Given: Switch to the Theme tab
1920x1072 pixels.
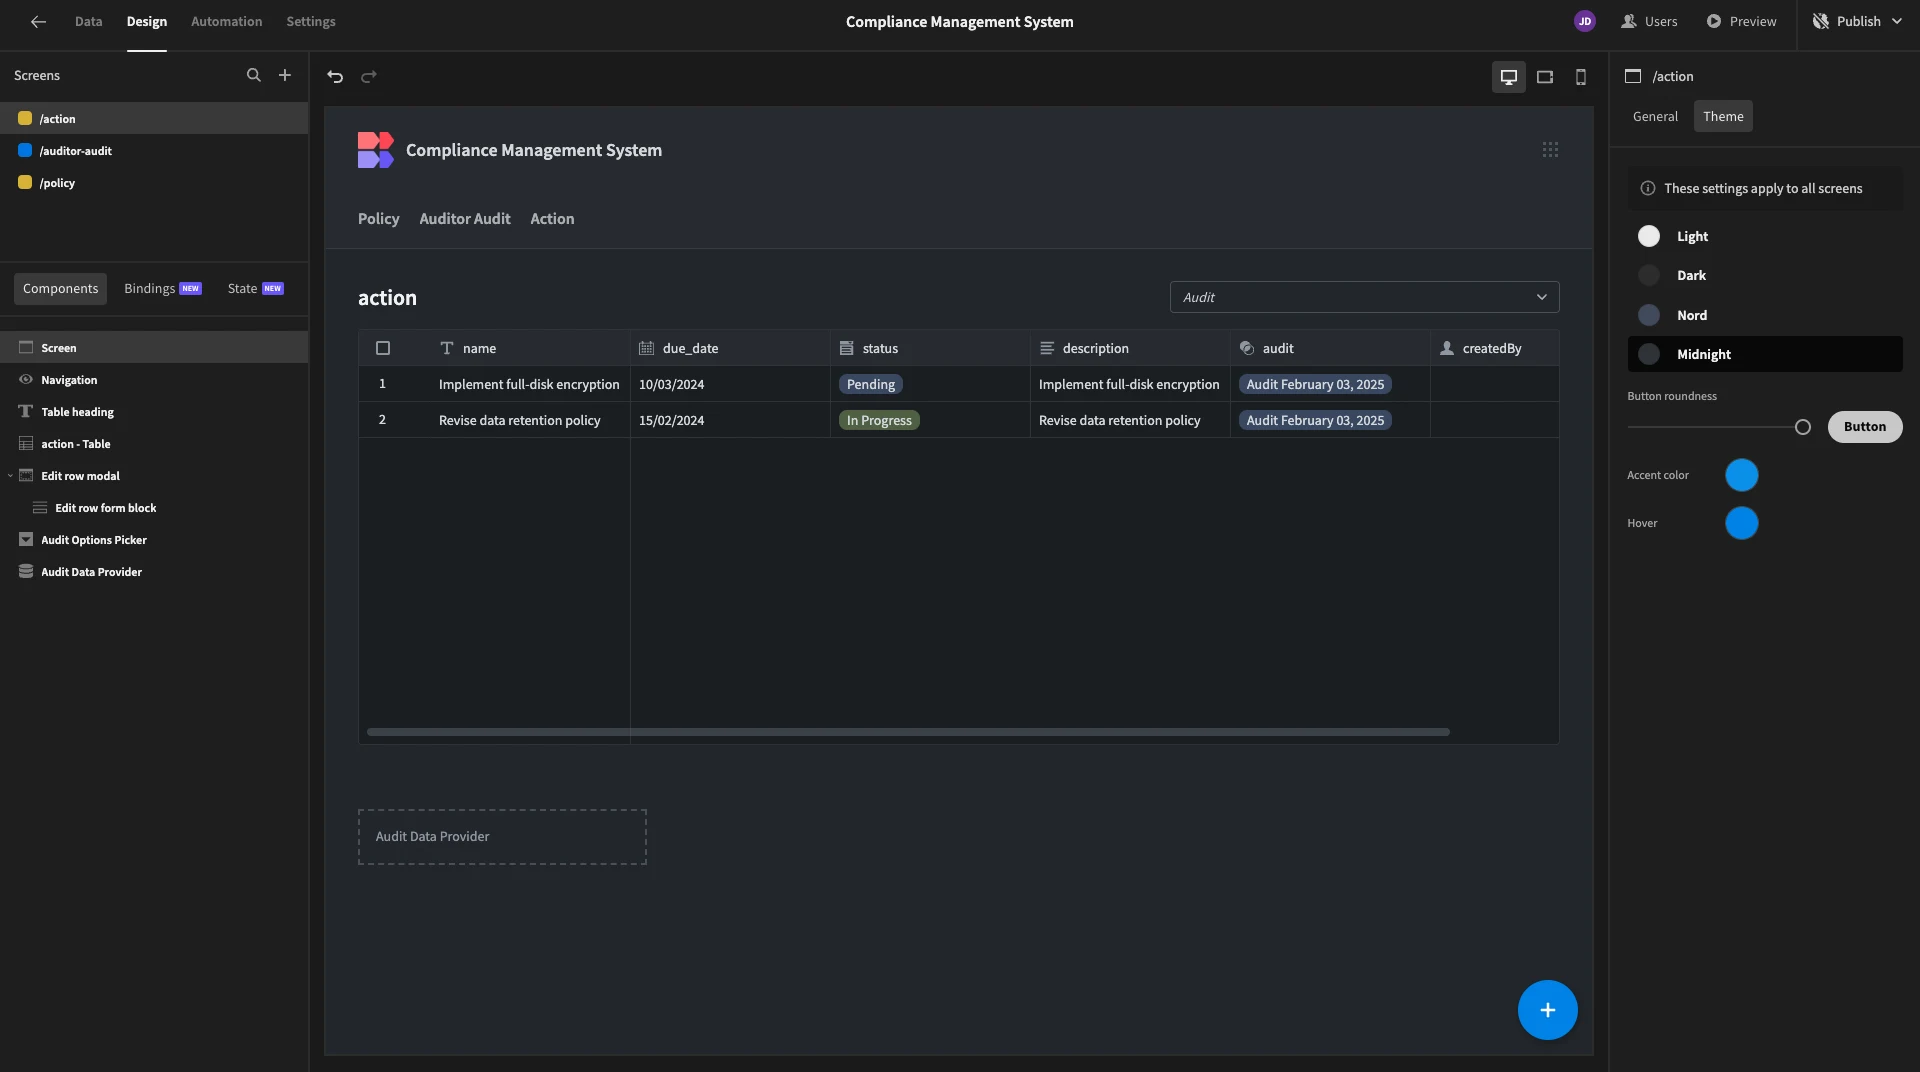Looking at the screenshot, I should point(1723,116).
